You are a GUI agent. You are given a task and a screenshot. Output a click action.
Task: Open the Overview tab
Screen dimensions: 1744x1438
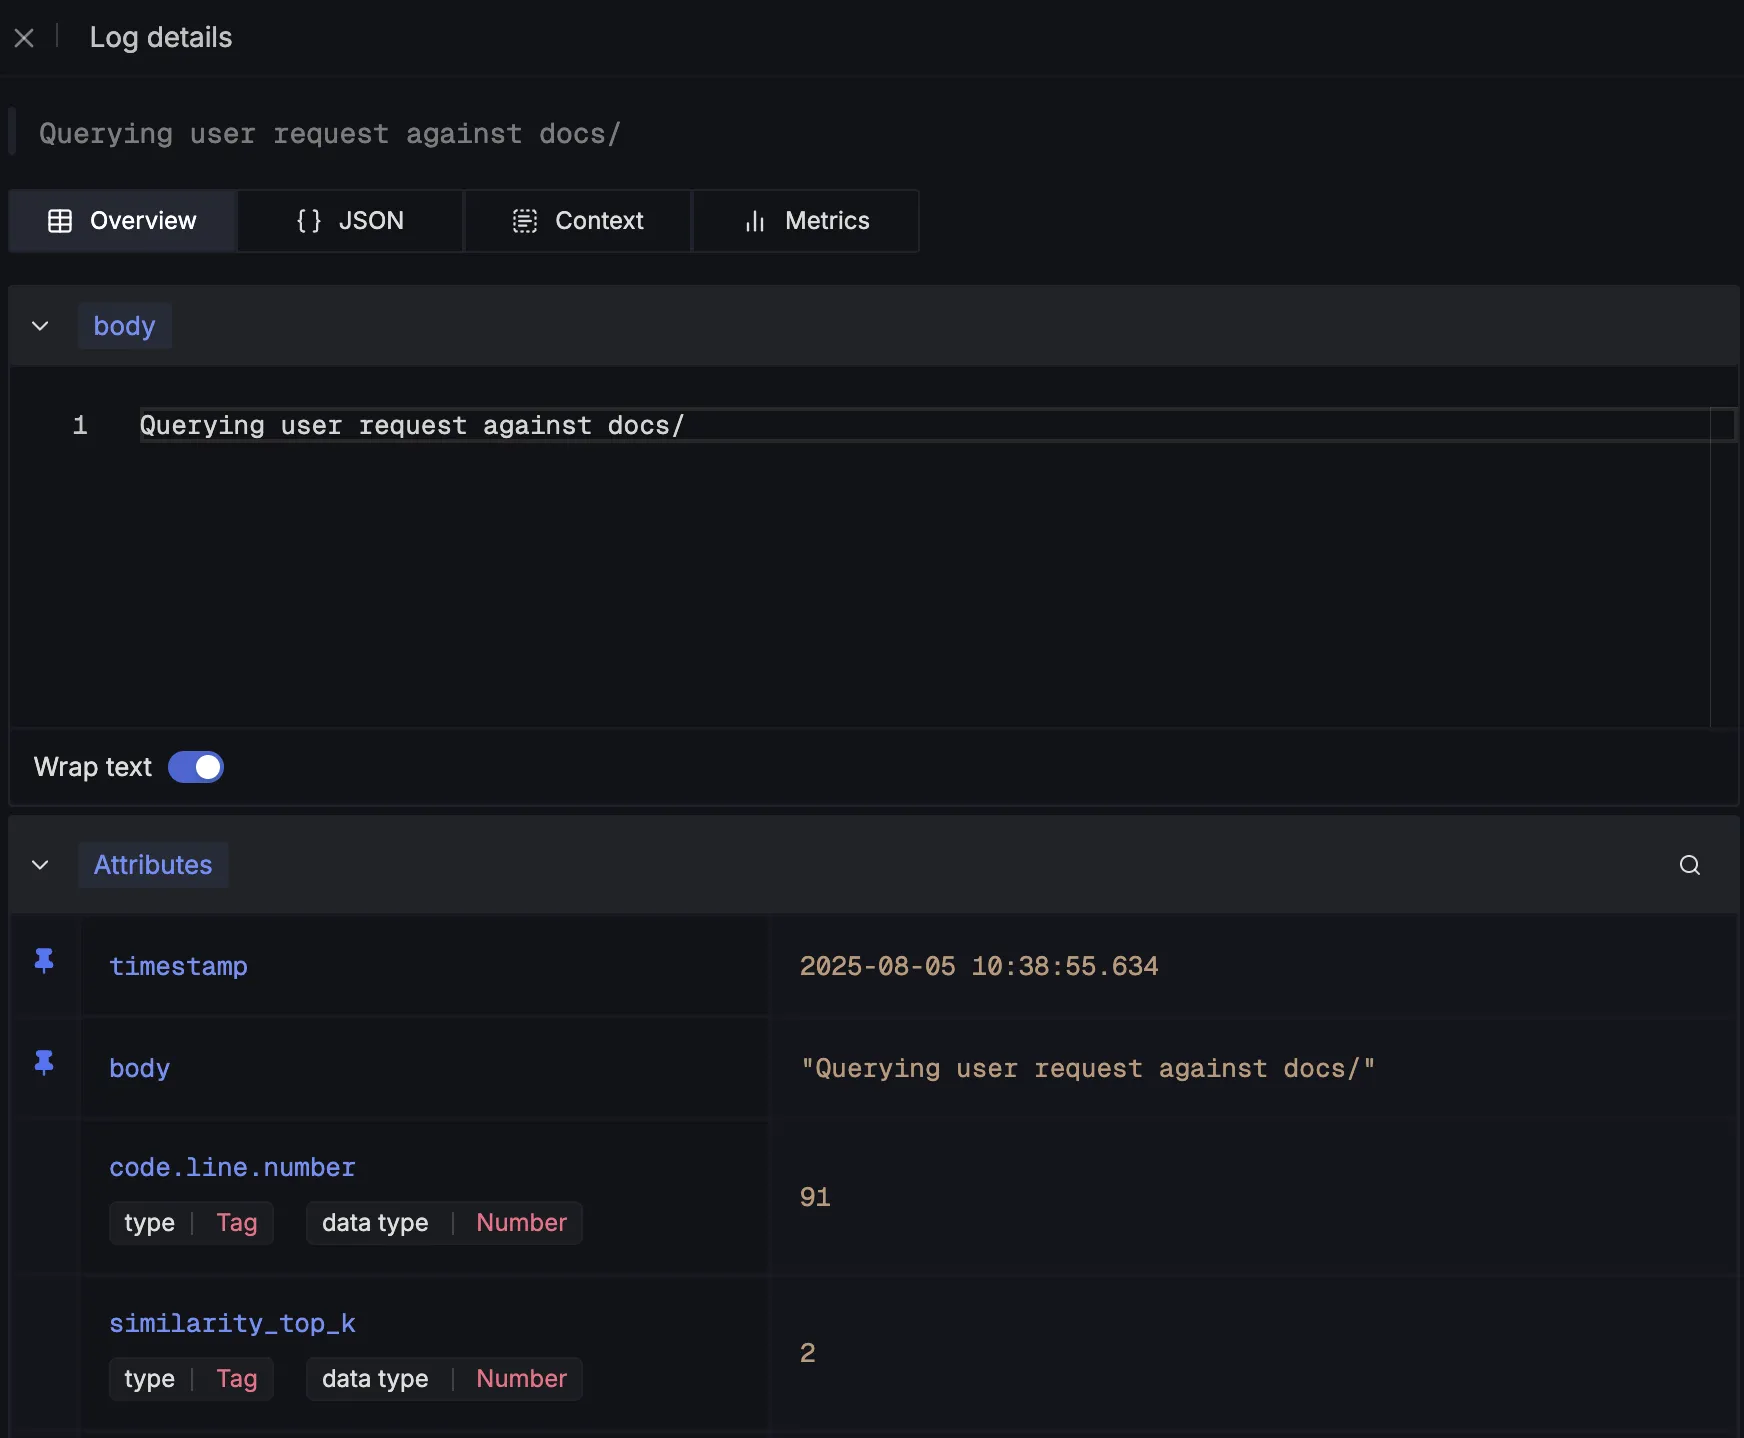pos(123,221)
